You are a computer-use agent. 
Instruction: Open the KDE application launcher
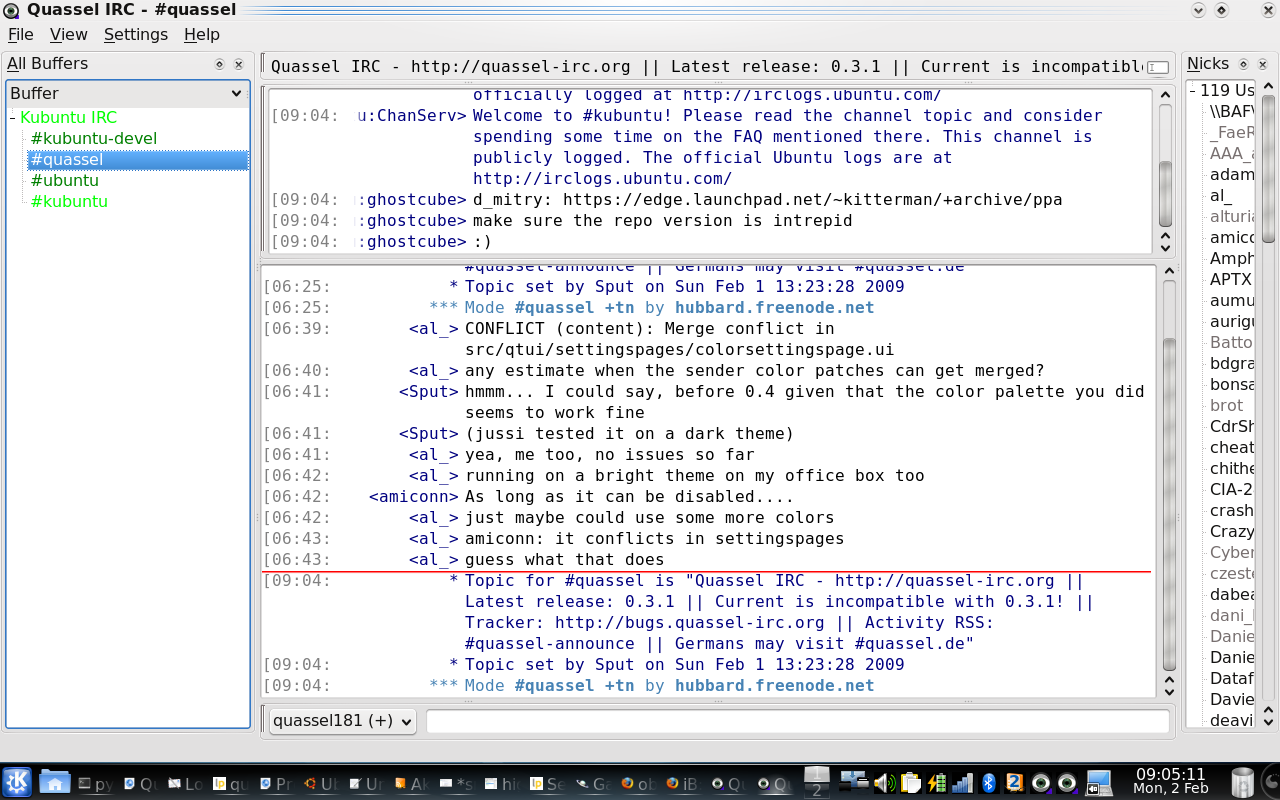click(17, 783)
